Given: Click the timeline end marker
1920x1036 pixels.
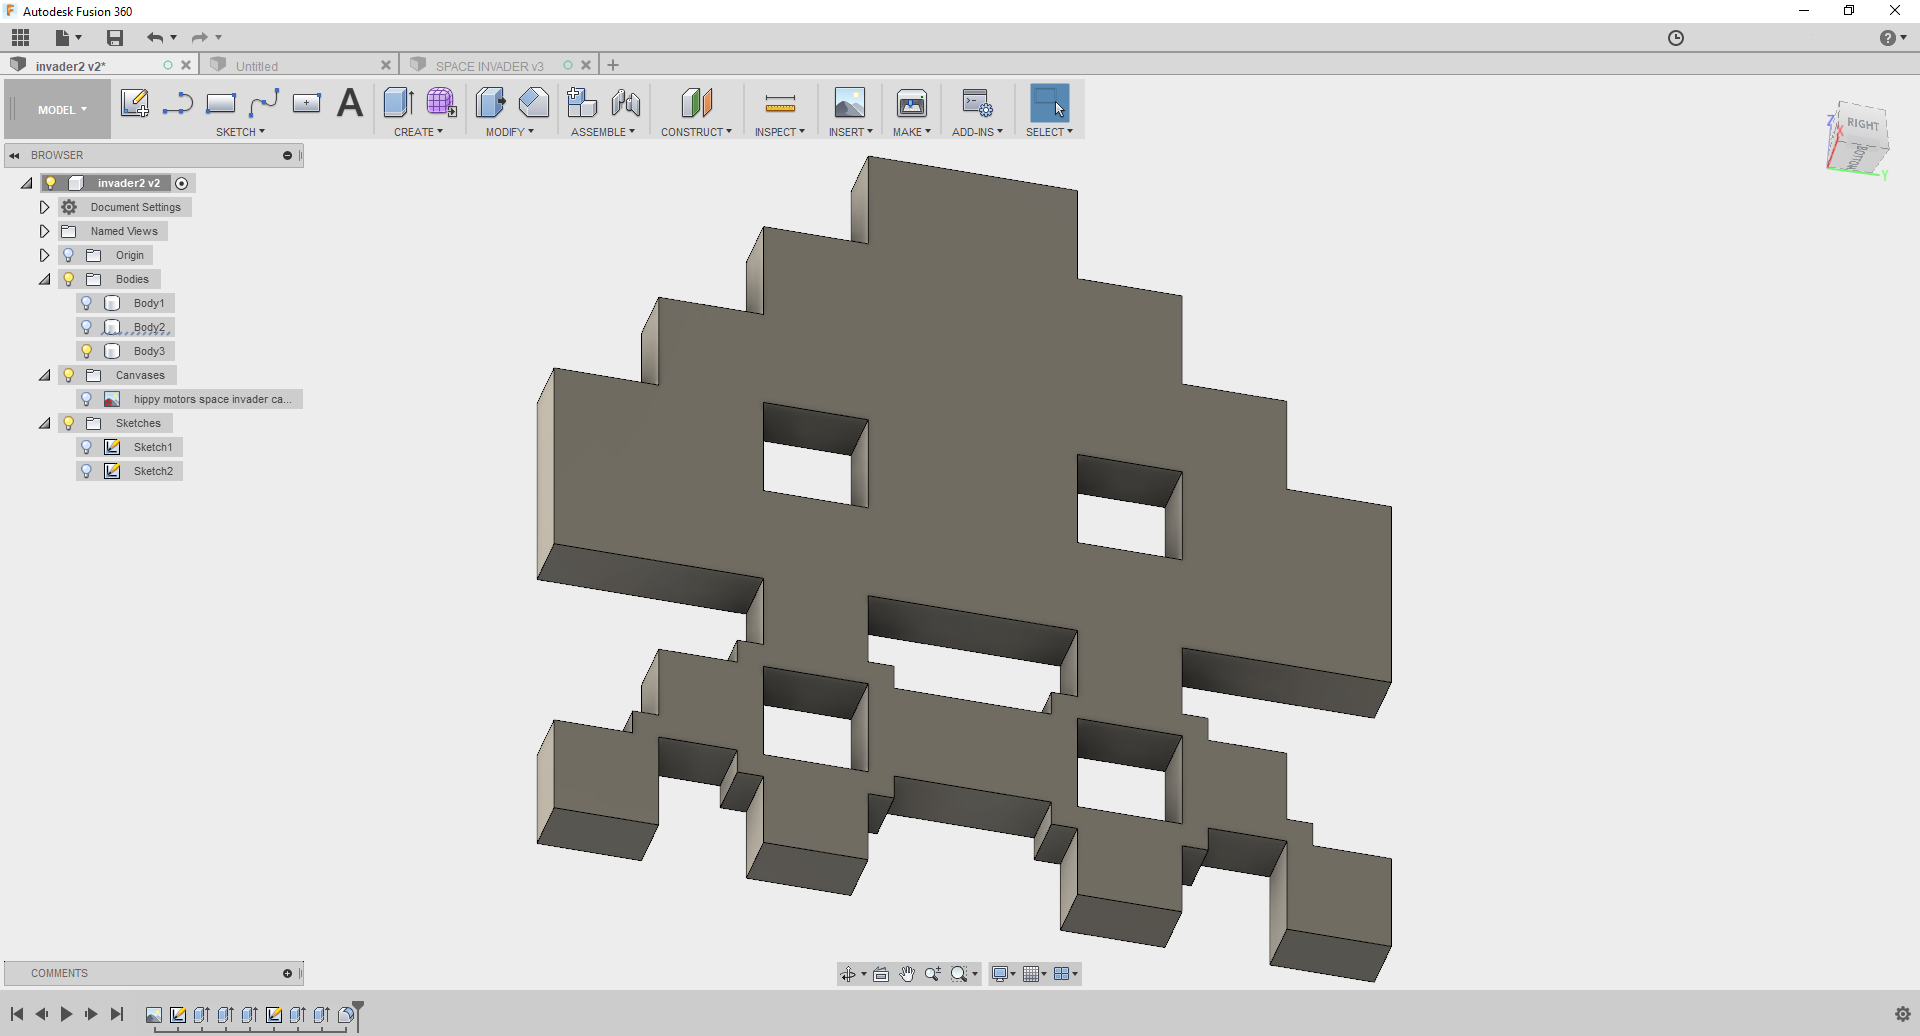Looking at the screenshot, I should pyautogui.click(x=358, y=1016).
